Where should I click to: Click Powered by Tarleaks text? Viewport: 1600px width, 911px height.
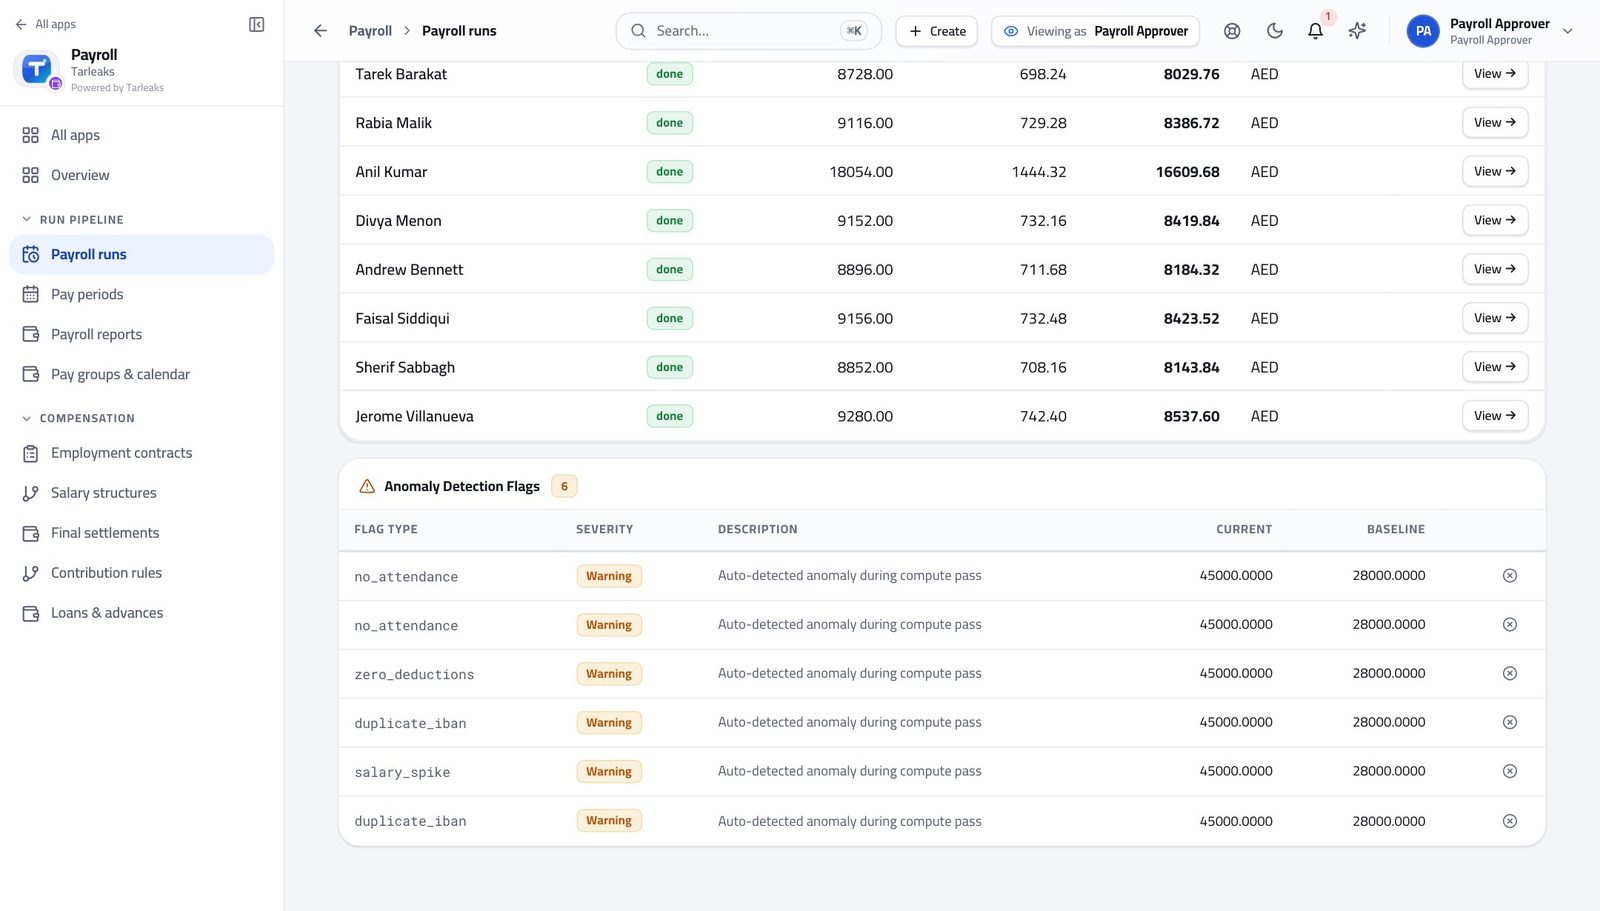pos(117,88)
